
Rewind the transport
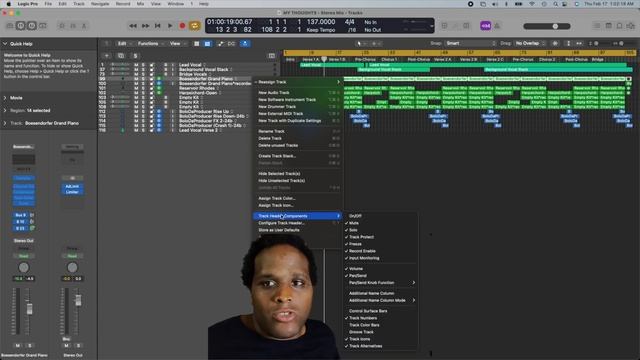pos(133,26)
